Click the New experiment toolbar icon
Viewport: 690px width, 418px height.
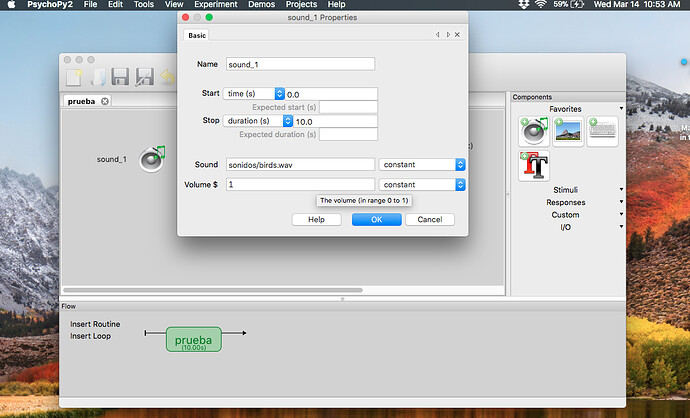pyautogui.click(x=73, y=77)
